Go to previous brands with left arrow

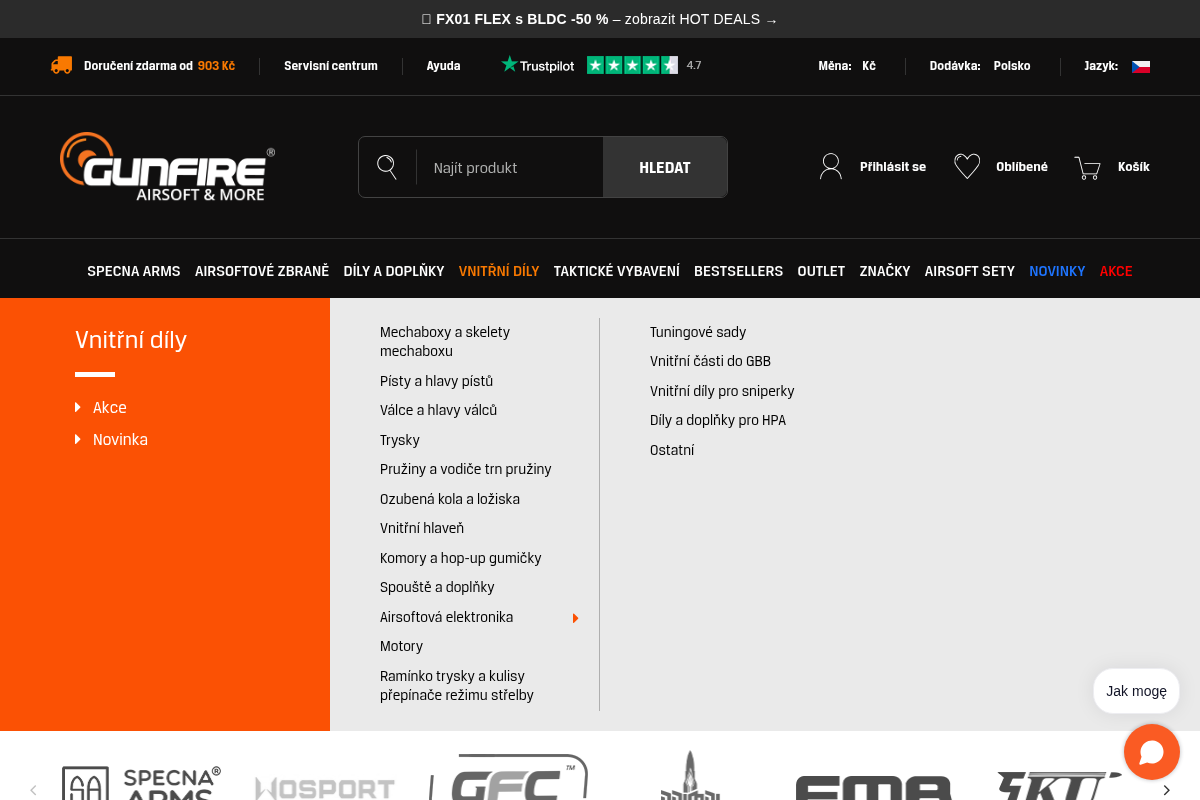pos(33,790)
